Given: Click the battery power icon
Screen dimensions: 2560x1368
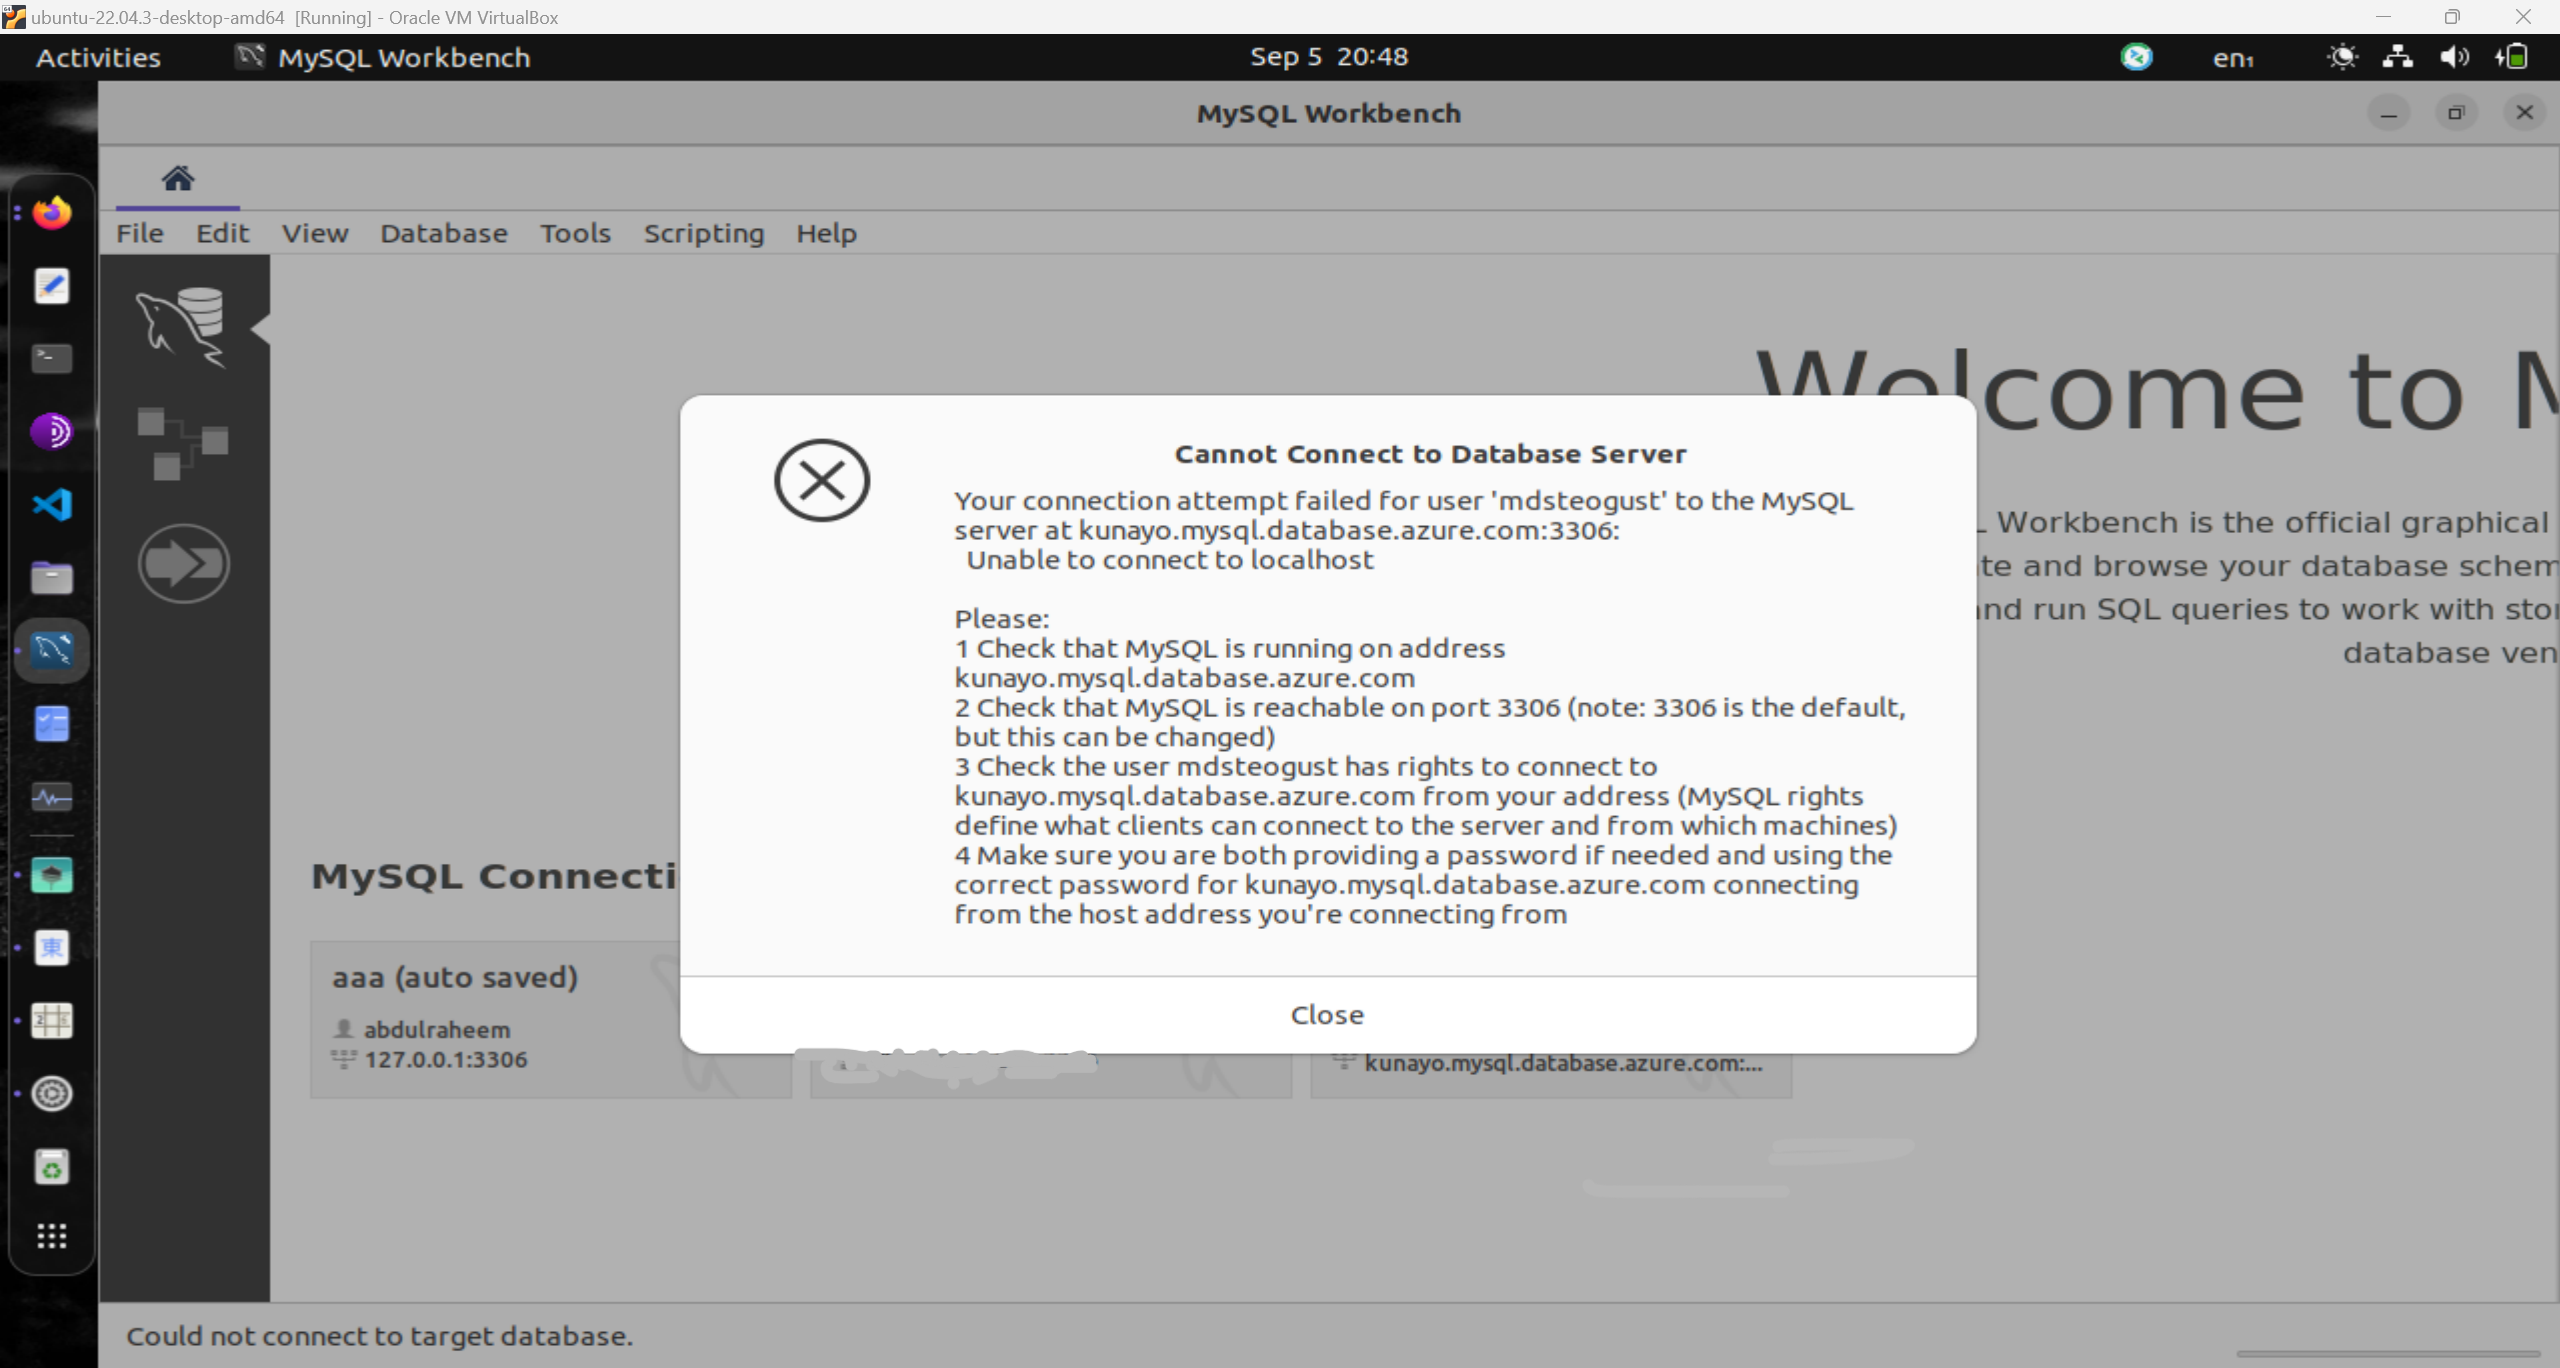Looking at the screenshot, I should [2512, 57].
